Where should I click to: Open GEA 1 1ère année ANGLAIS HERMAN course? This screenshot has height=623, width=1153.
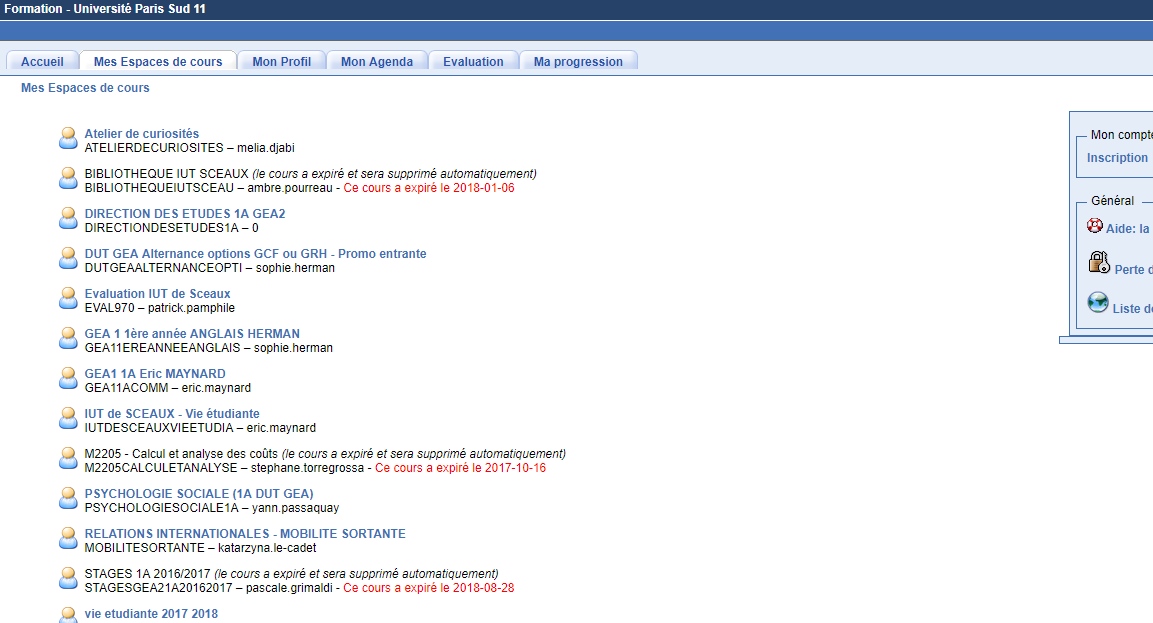pyautogui.click(x=192, y=334)
